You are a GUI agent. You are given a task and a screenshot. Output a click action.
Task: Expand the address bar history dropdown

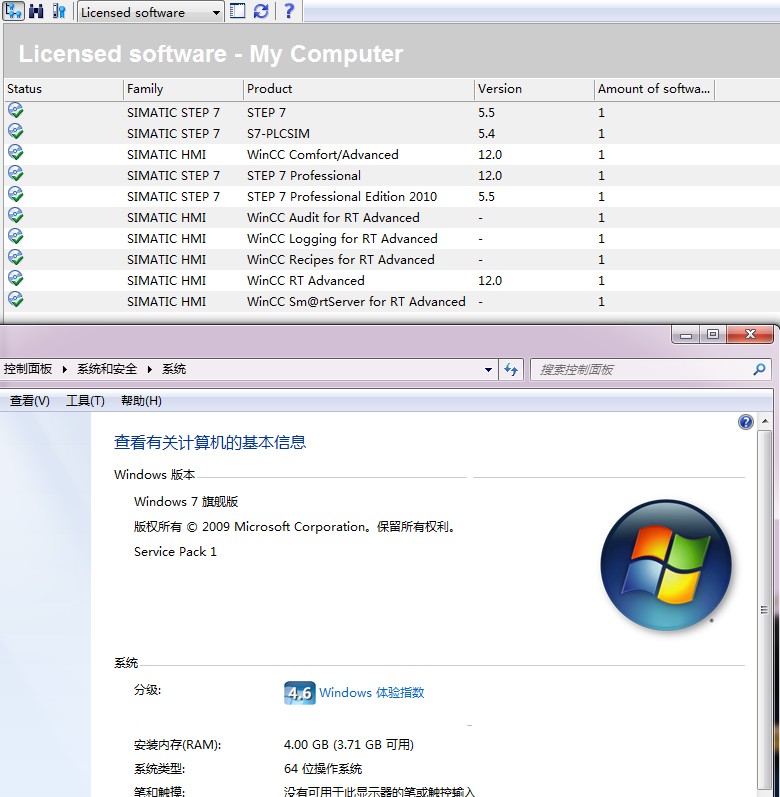point(488,369)
